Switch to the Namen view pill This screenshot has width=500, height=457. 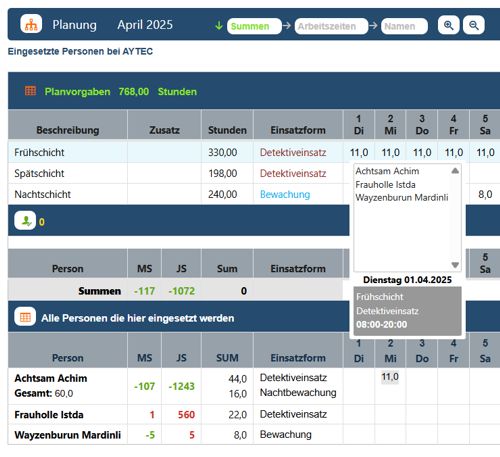coord(404,26)
